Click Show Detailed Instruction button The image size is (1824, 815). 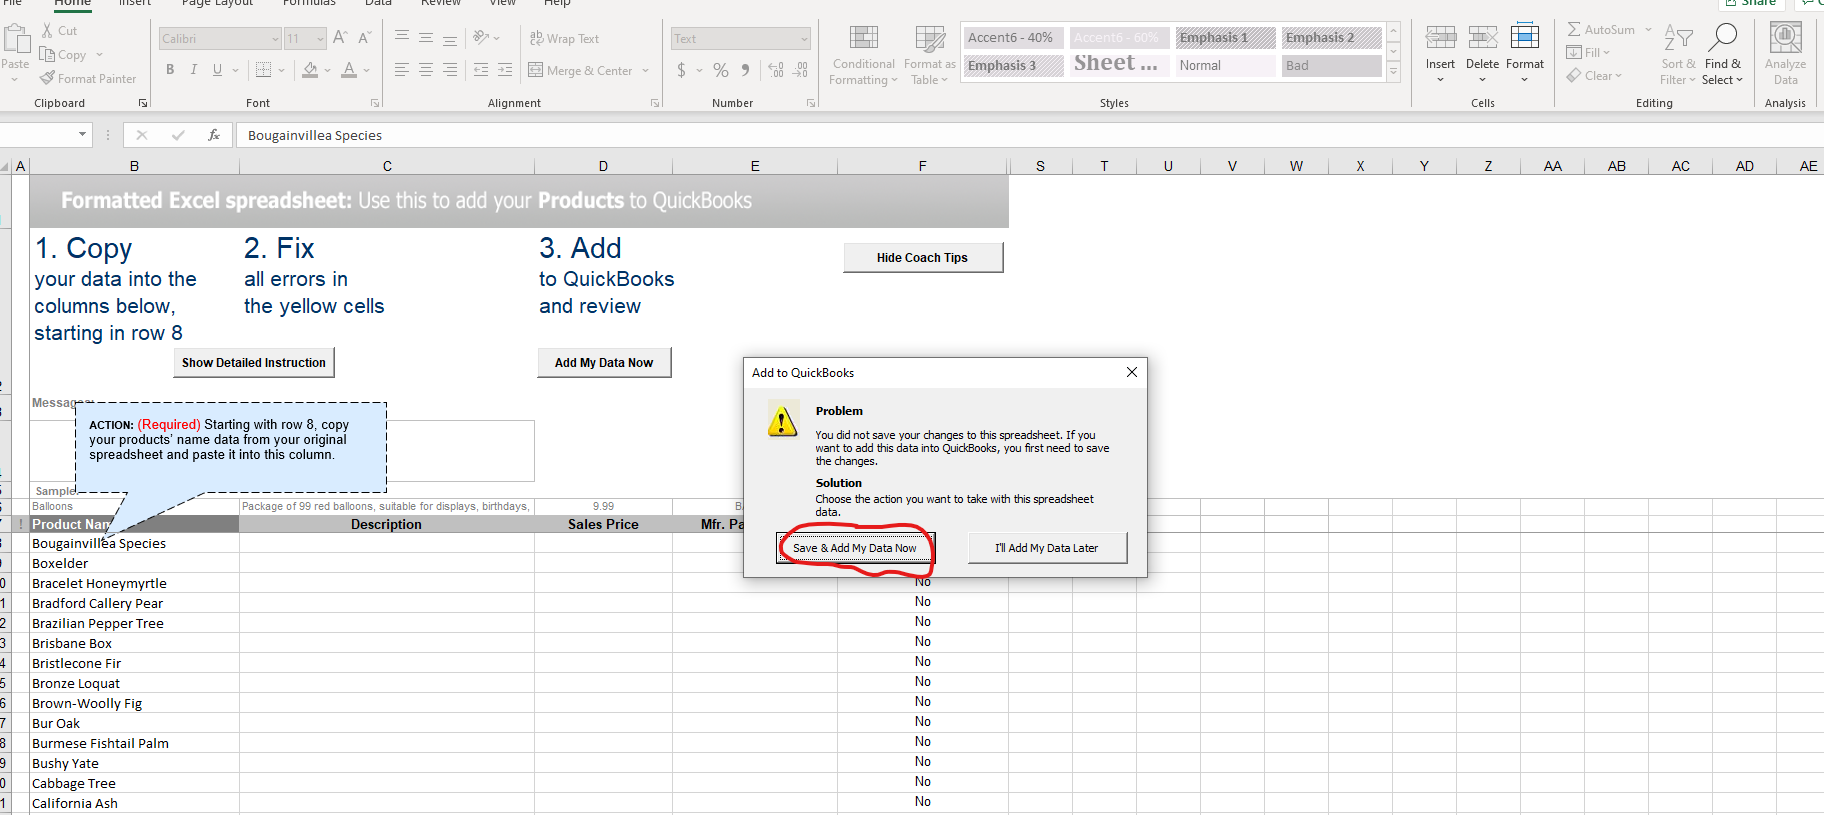254,363
